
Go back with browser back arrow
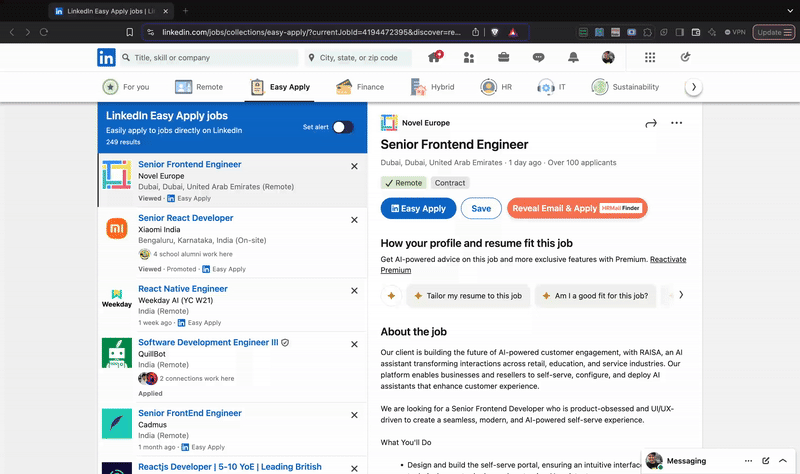(12, 32)
